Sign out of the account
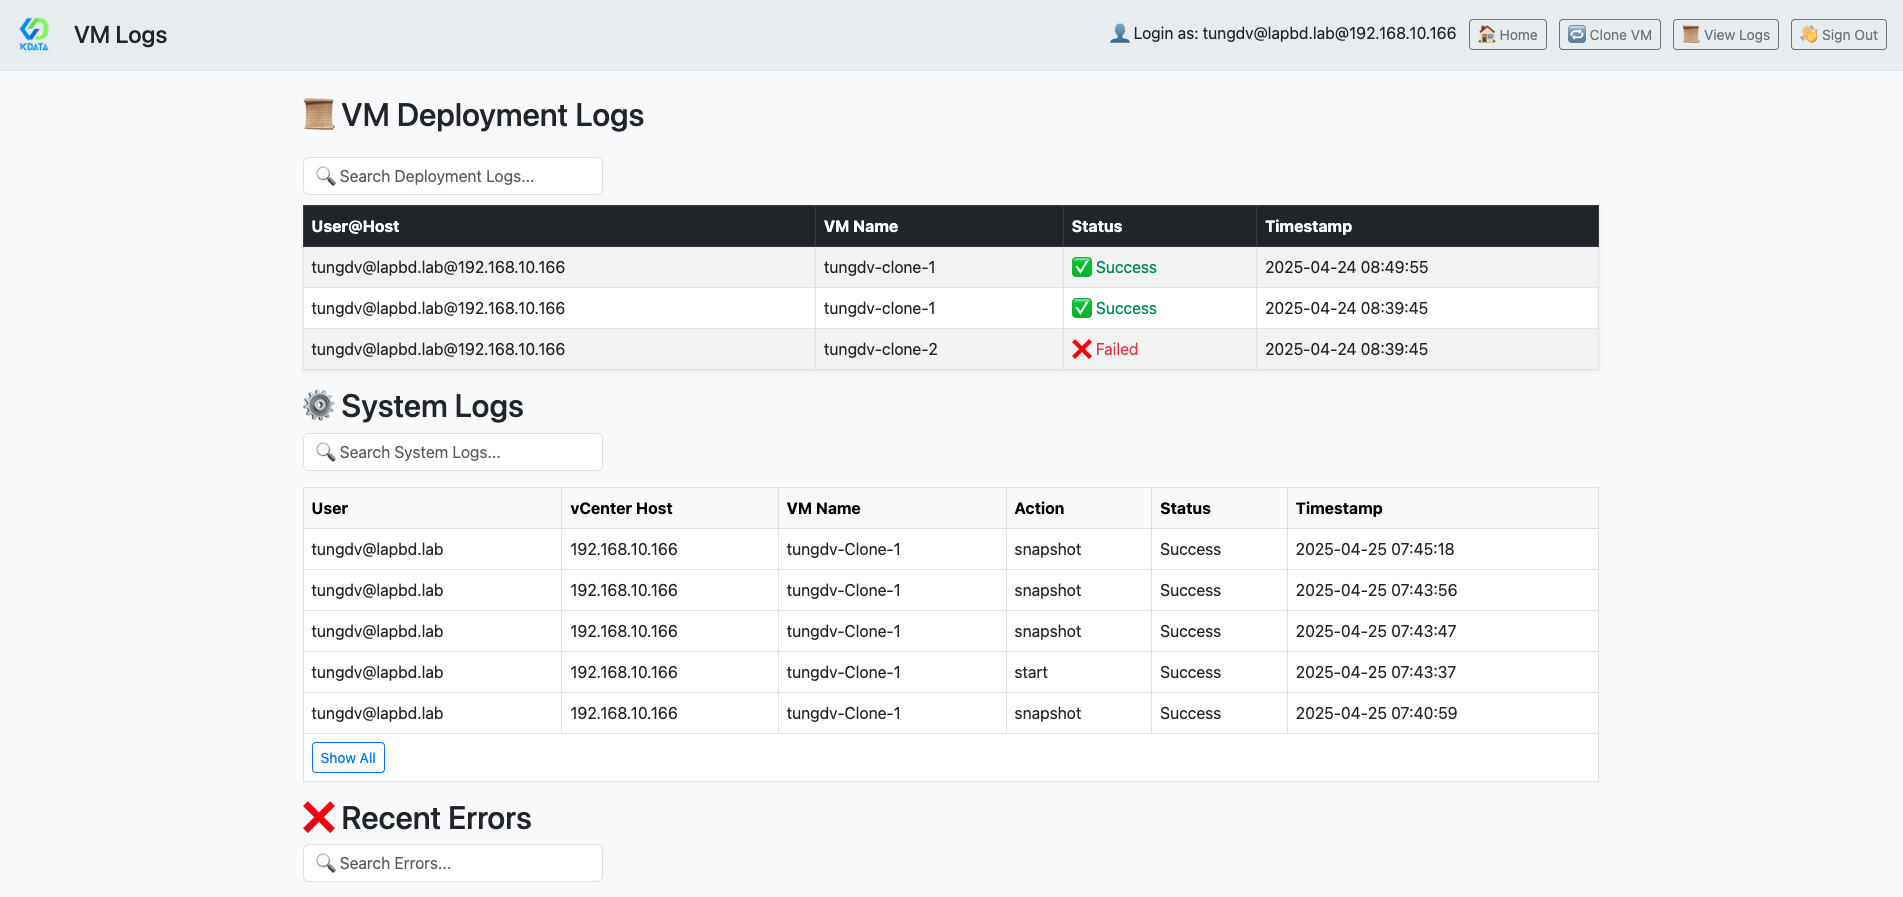Image resolution: width=1903 pixels, height=897 pixels. (1838, 35)
